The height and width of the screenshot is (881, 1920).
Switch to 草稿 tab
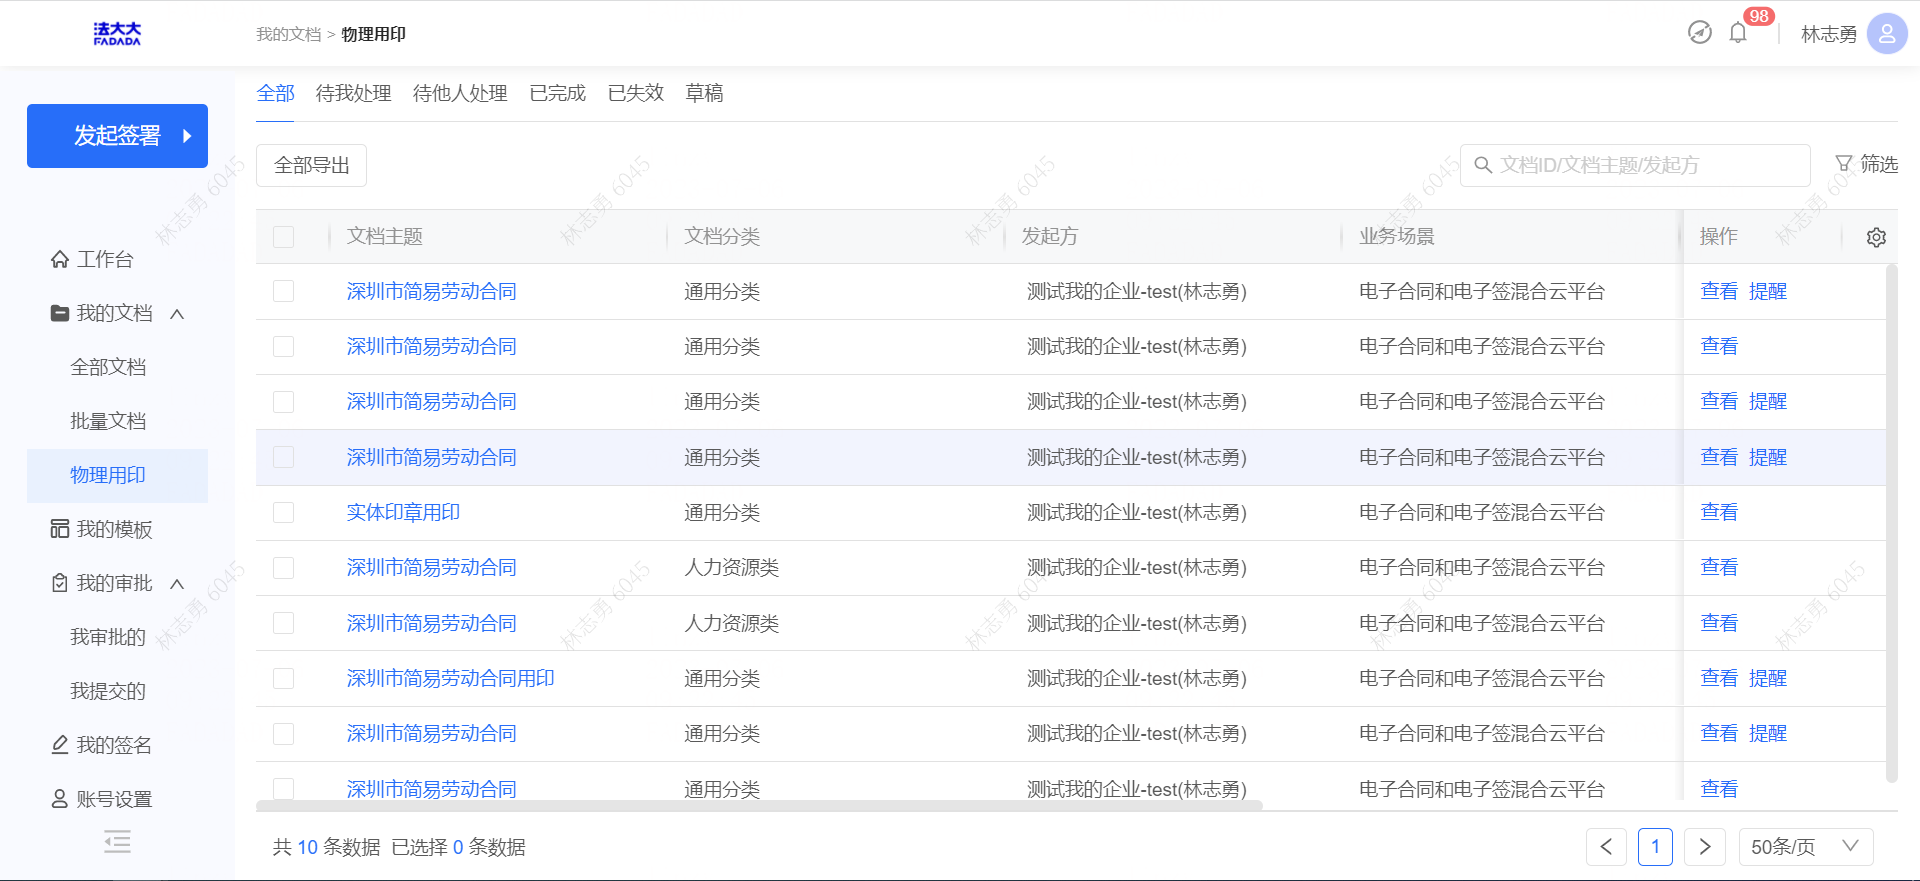(x=704, y=93)
